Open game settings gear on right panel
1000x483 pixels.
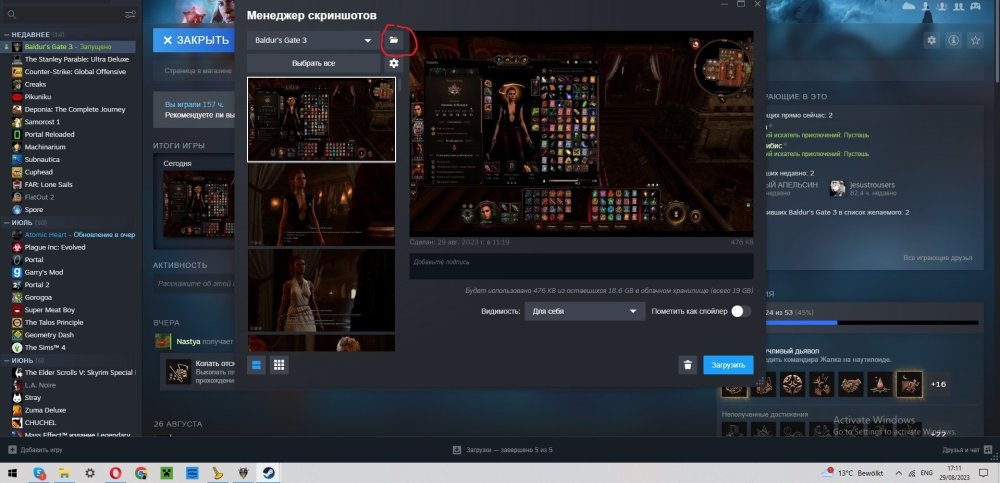click(x=931, y=40)
